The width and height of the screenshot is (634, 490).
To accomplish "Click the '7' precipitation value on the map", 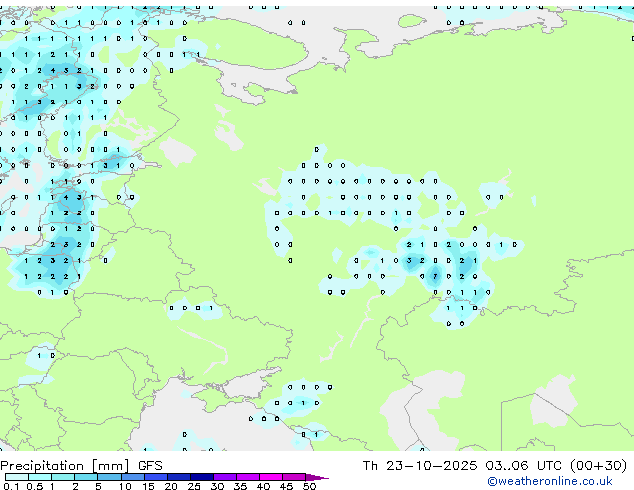I will coord(435,277).
